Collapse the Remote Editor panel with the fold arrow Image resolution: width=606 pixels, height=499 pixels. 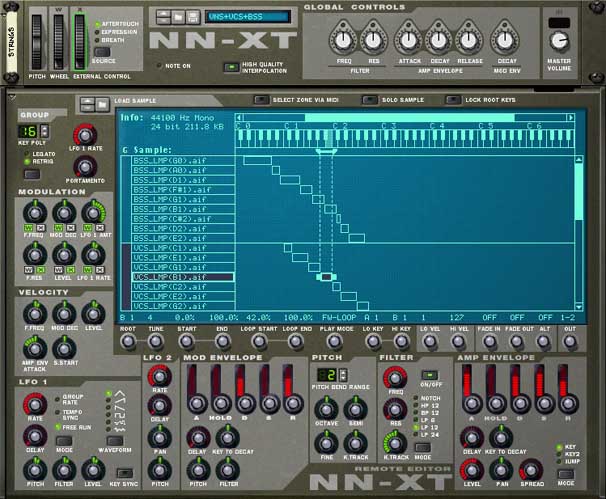pyautogui.click(x=12, y=96)
